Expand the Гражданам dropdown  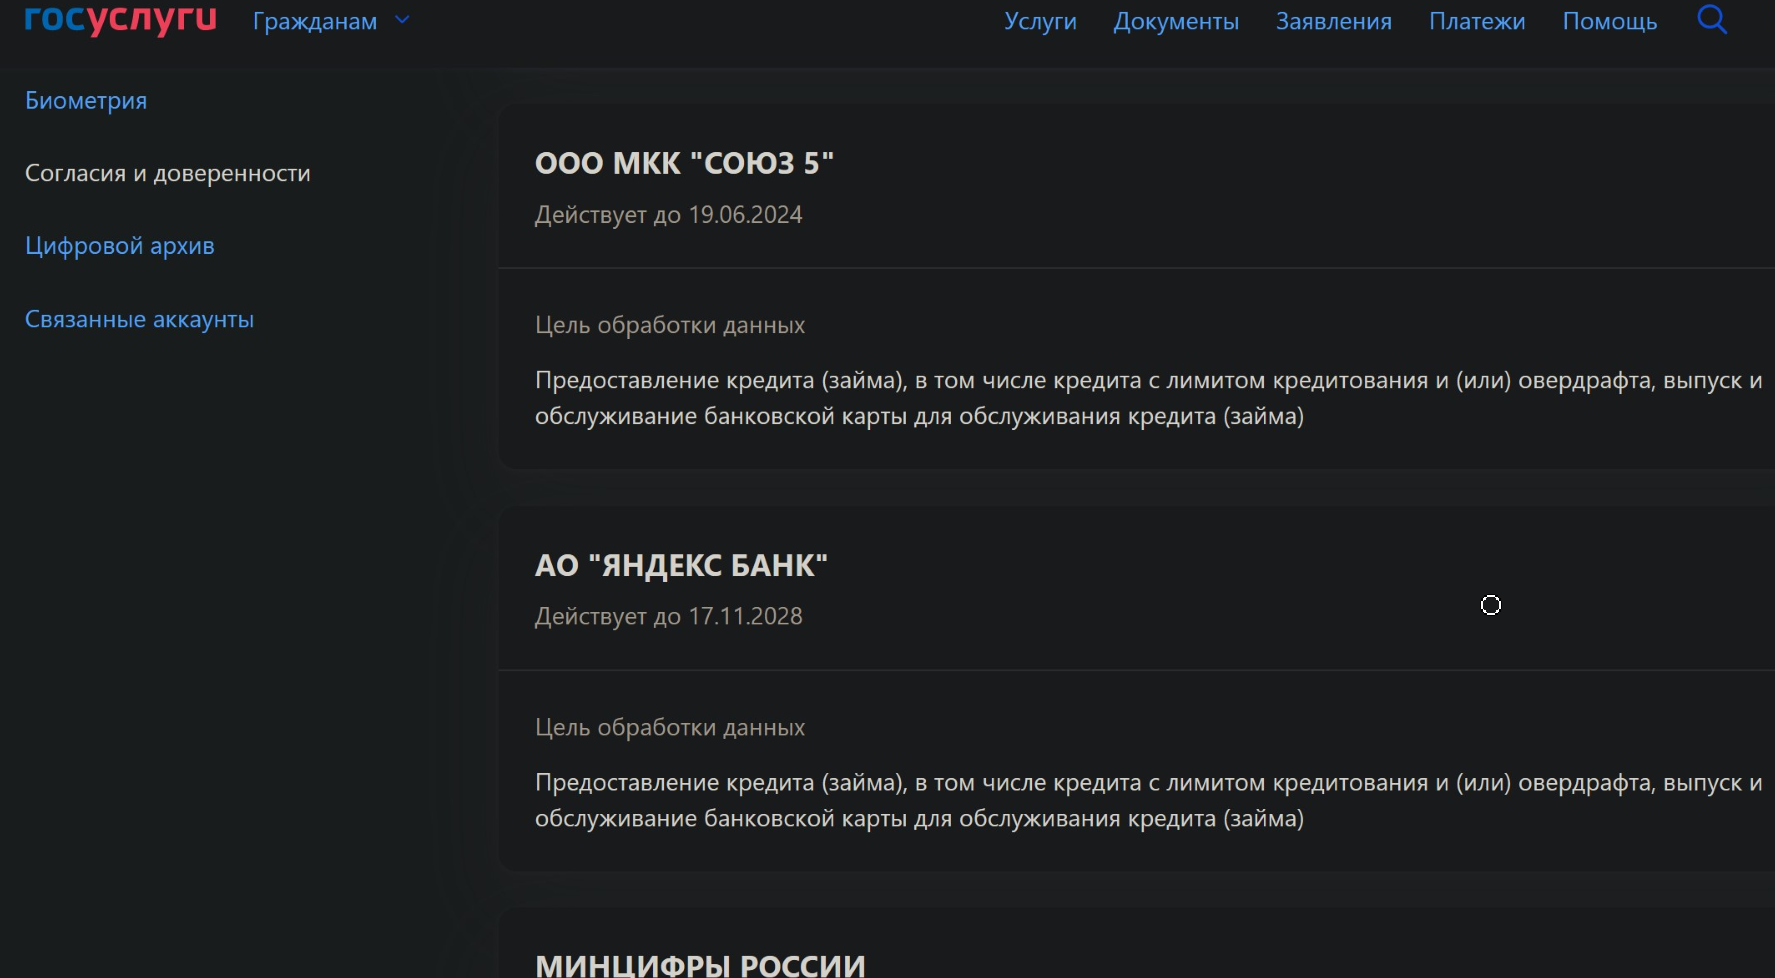pyautogui.click(x=331, y=21)
